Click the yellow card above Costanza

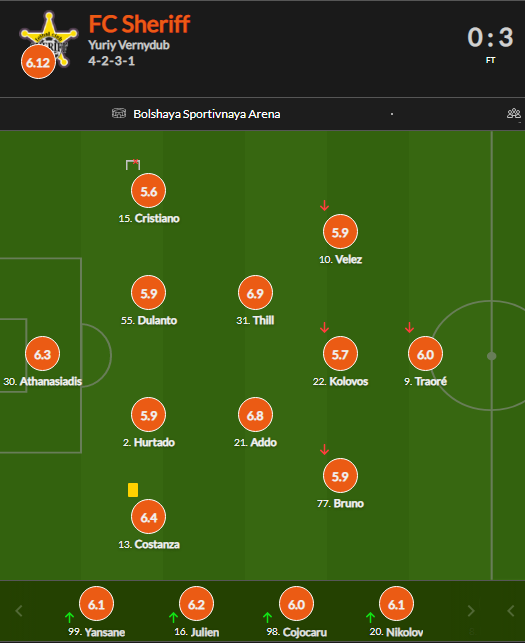click(133, 490)
